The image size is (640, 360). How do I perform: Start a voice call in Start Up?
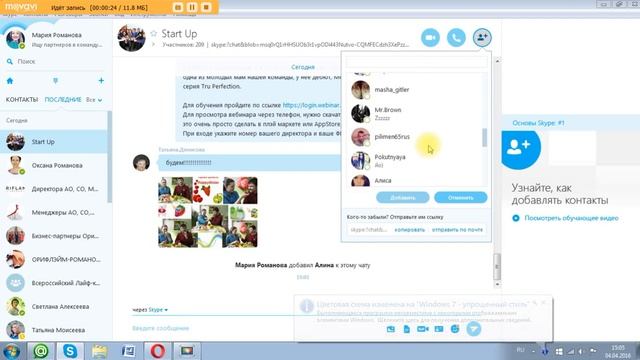click(456, 38)
